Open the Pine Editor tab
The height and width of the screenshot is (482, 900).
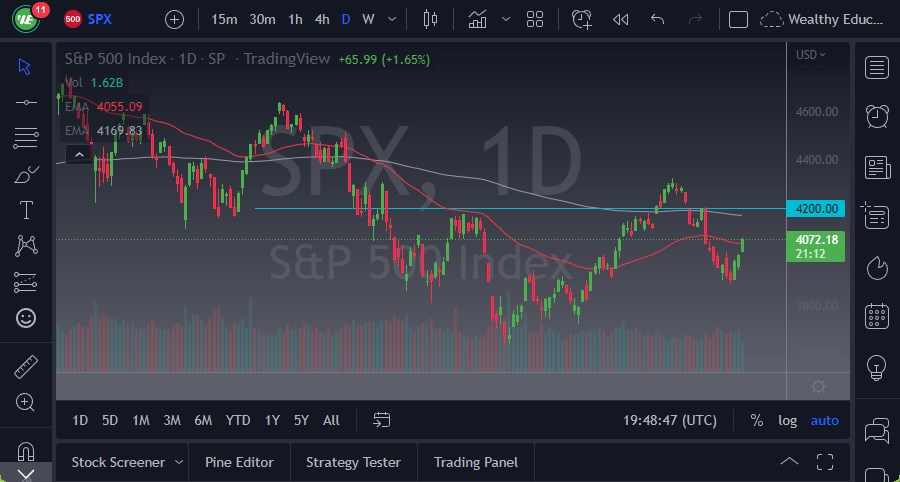(239, 462)
